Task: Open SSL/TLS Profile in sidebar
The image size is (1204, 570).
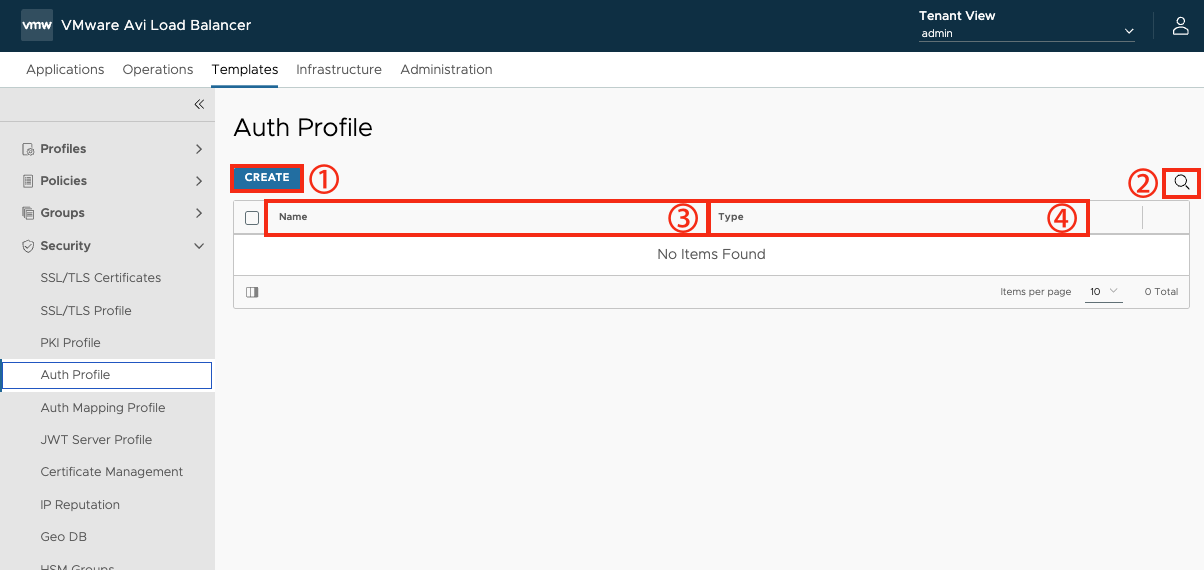Action: (x=86, y=310)
